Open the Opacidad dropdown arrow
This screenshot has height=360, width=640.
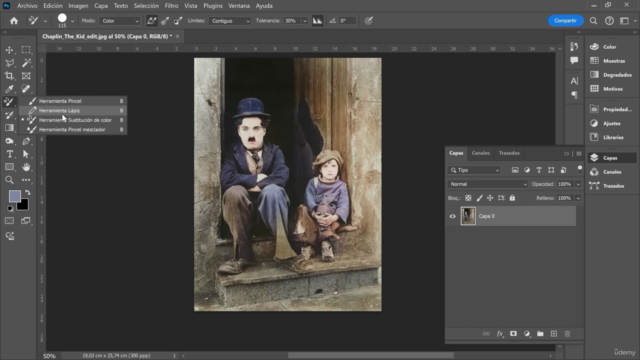(x=578, y=184)
